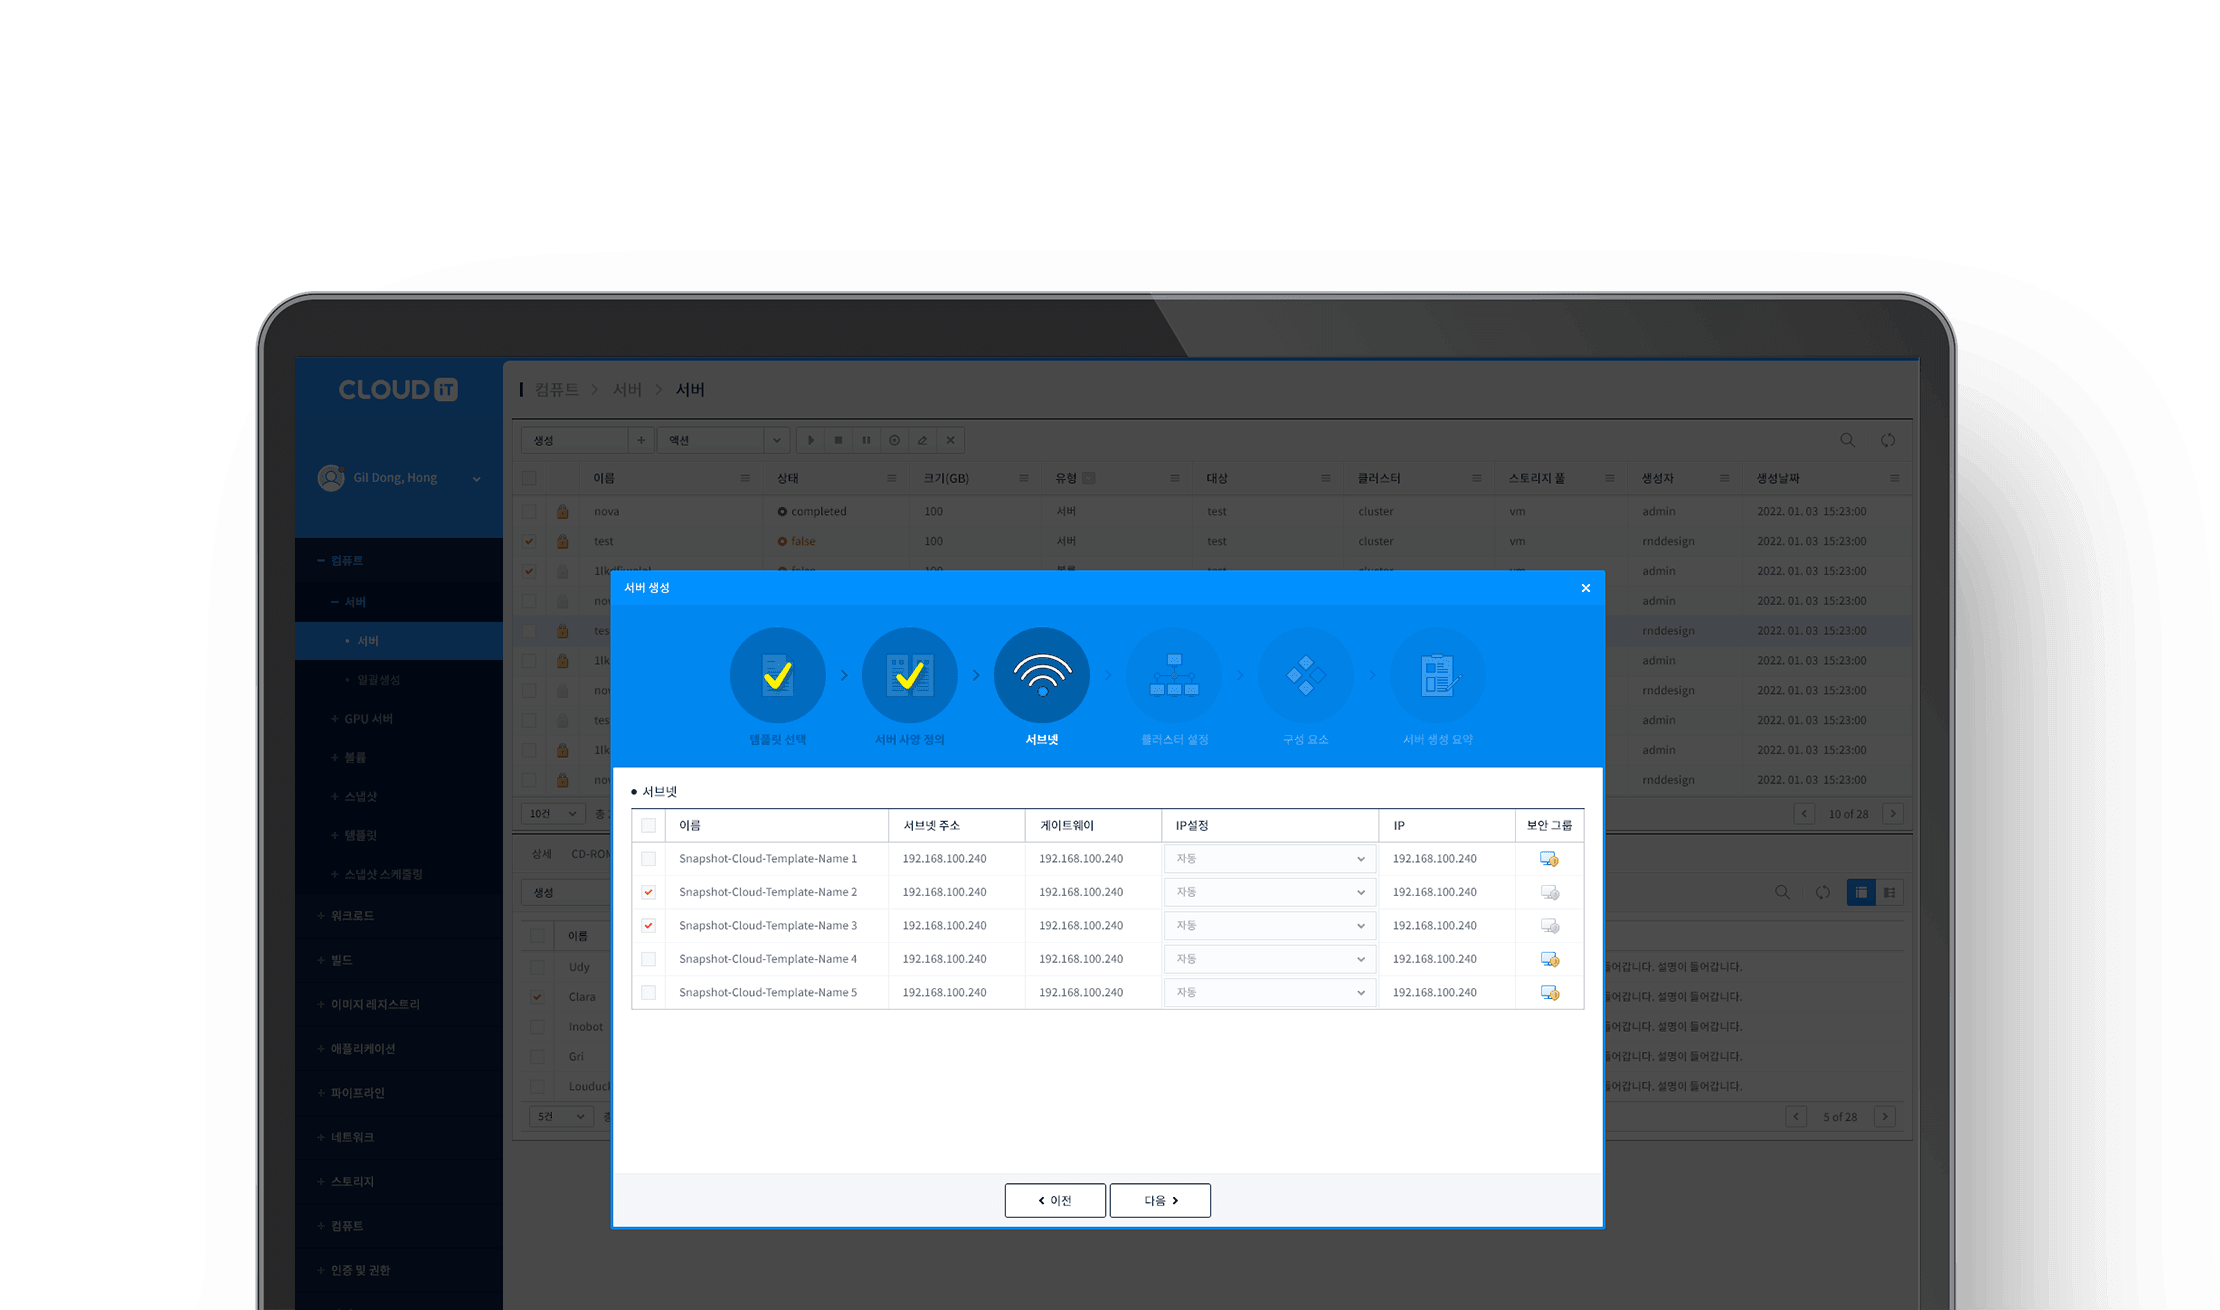Image resolution: width=2220 pixels, height=1310 pixels.
Task: Toggle select-all checkbox in subnet table header
Action: (x=649, y=826)
